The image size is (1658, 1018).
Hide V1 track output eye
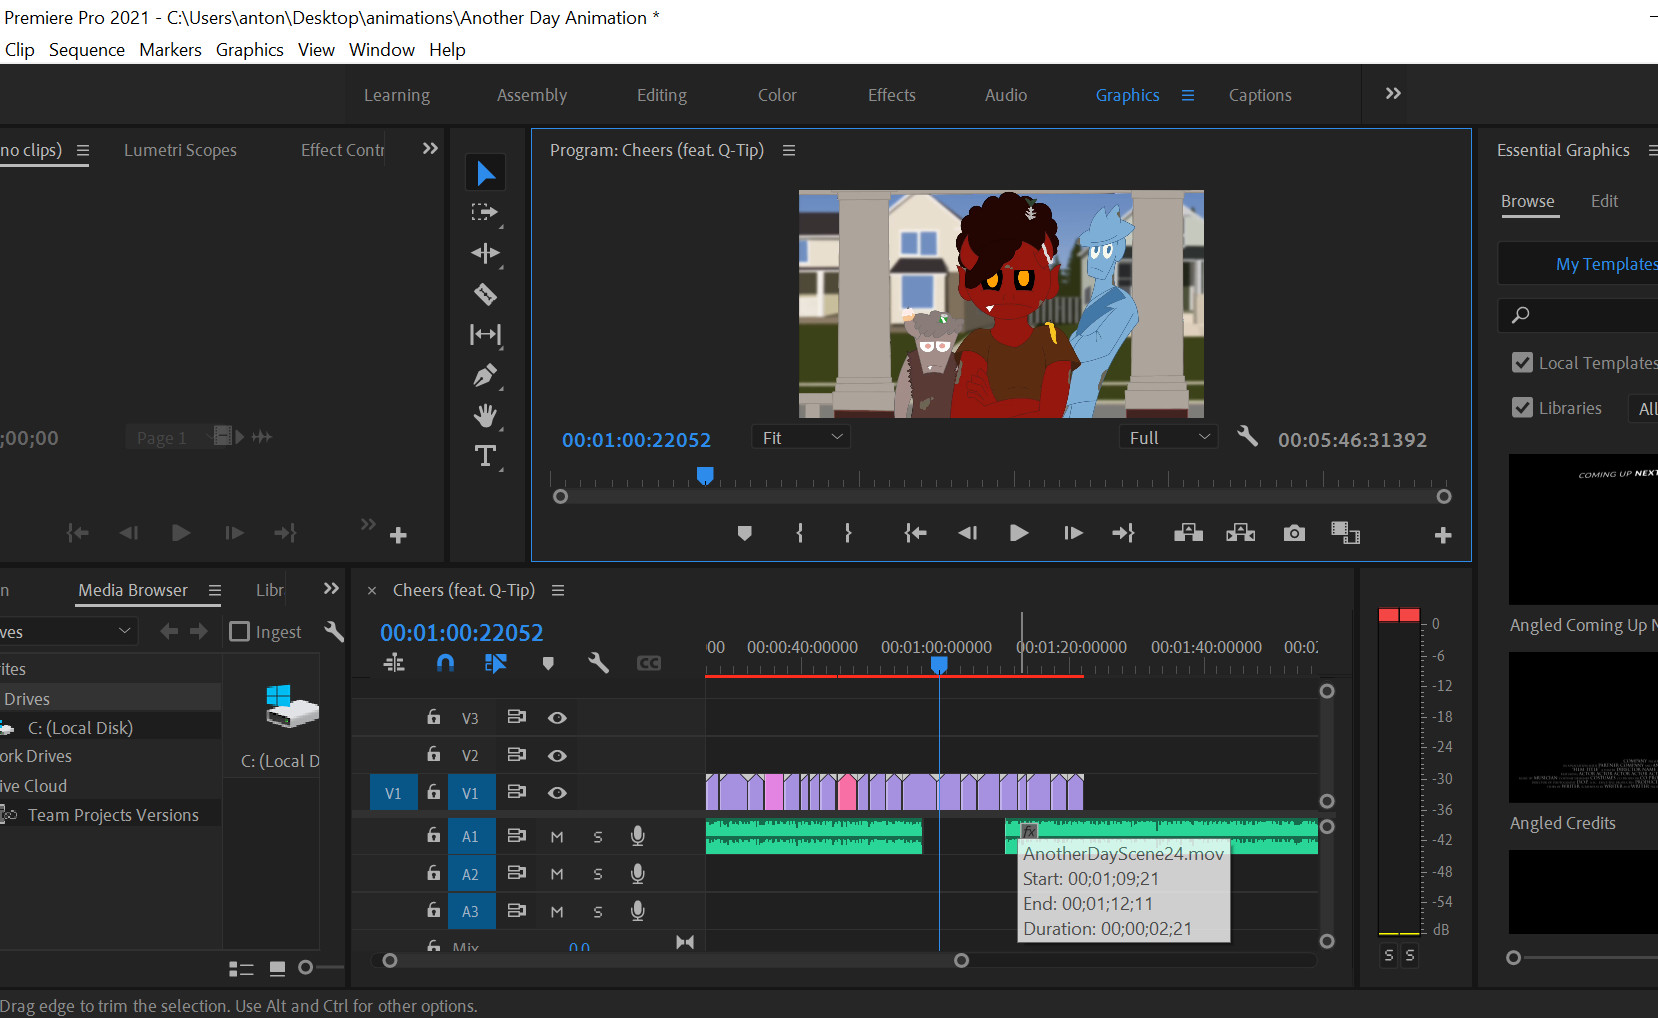click(557, 793)
